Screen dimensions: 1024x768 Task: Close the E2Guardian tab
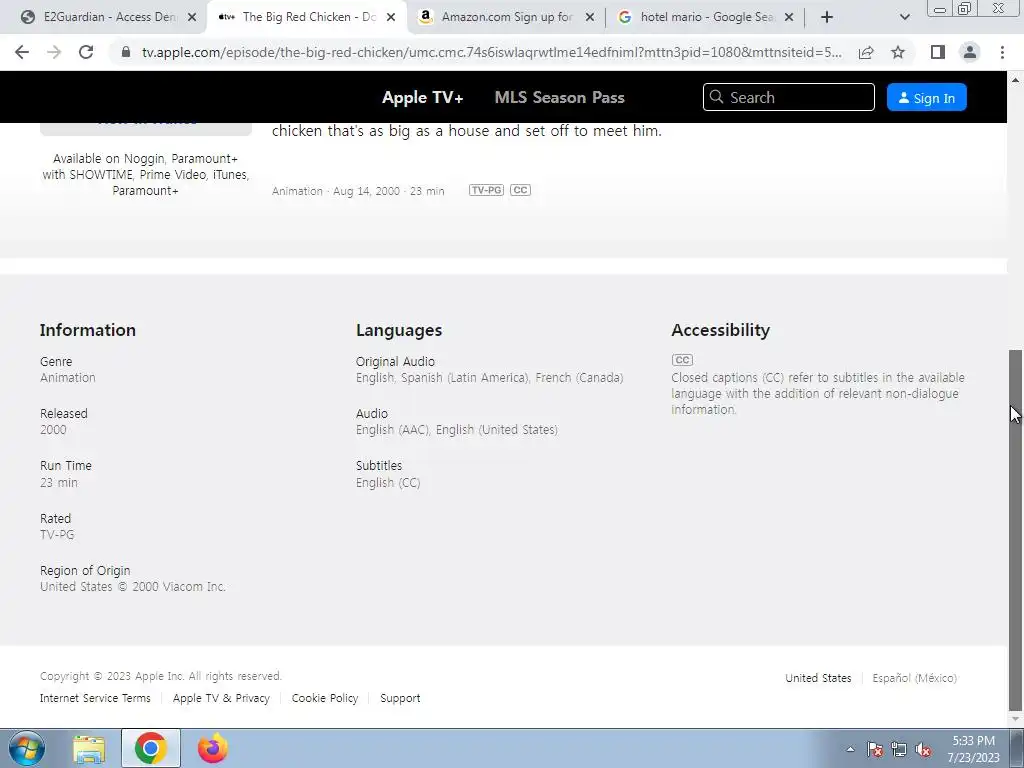point(192,17)
